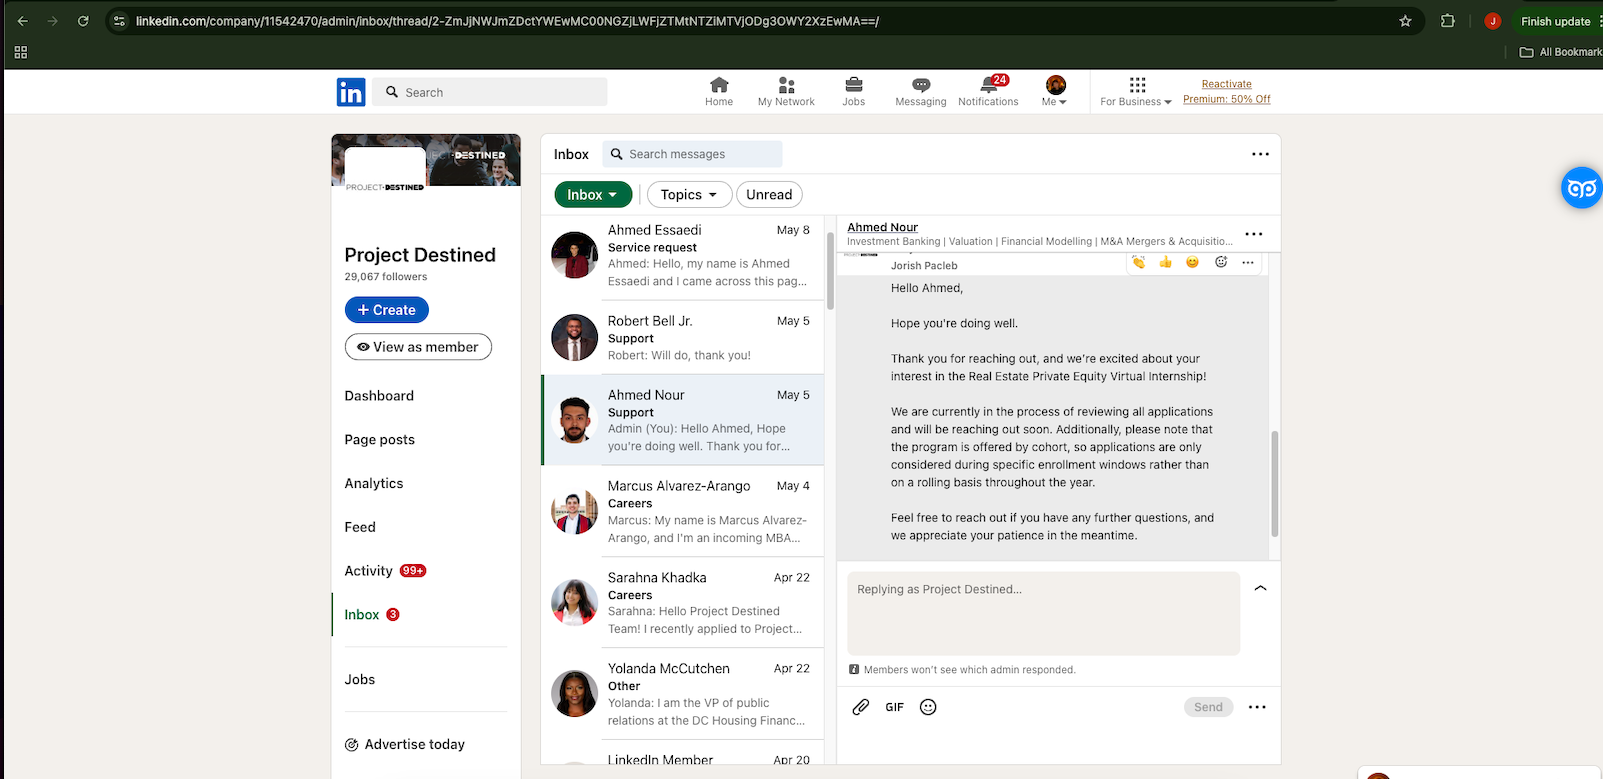The image size is (1603, 779).
Task: Open Advertise today link
Action: click(x=405, y=745)
